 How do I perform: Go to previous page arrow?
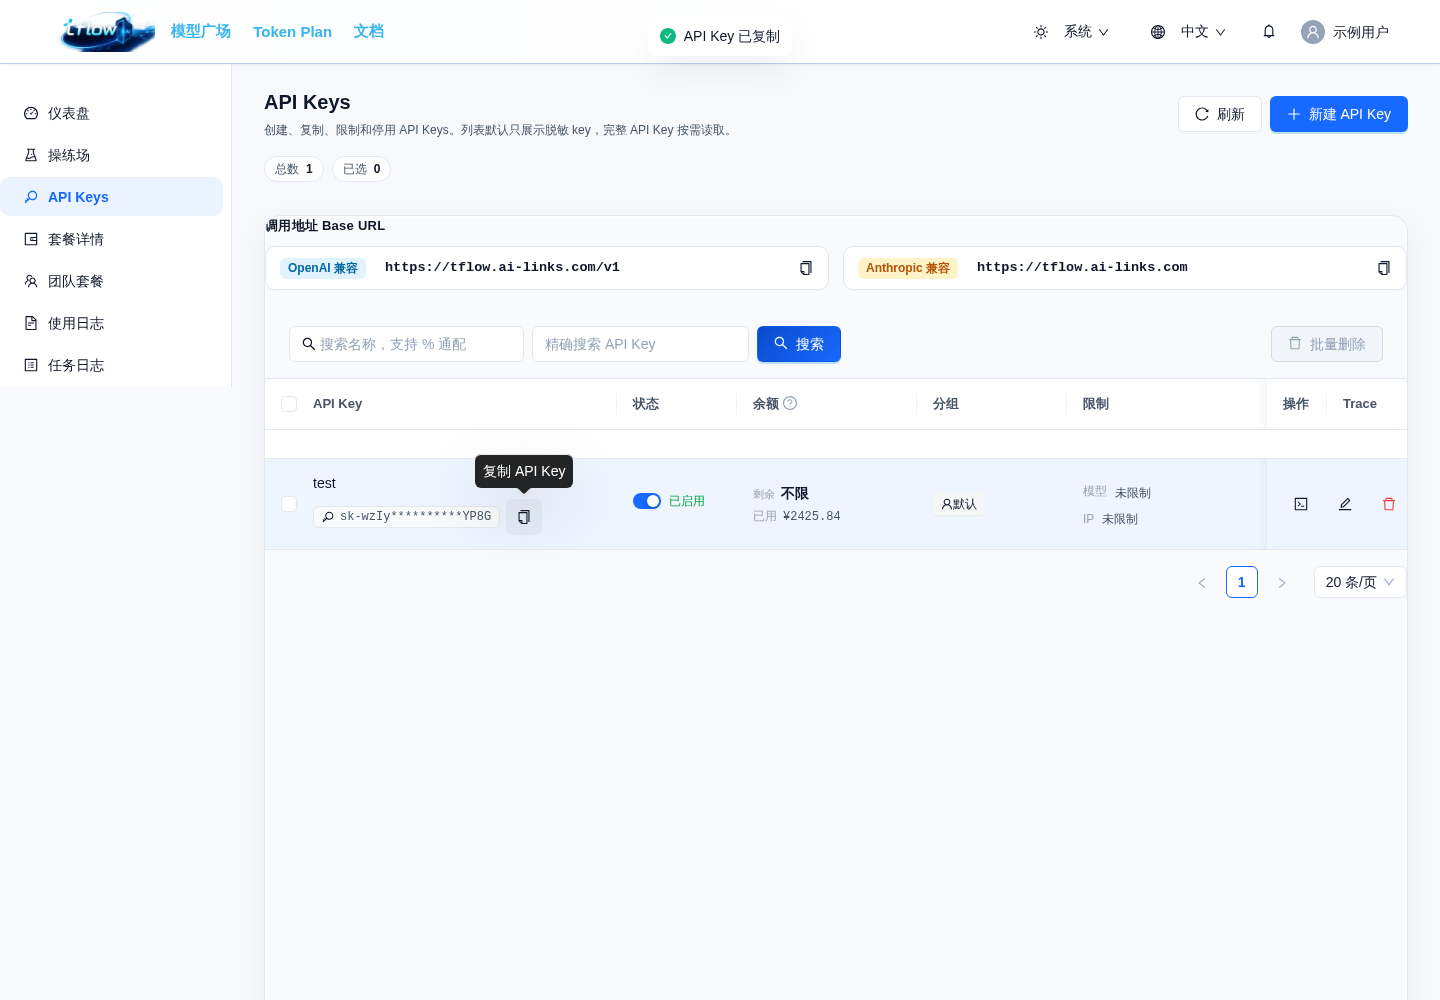(x=1202, y=582)
